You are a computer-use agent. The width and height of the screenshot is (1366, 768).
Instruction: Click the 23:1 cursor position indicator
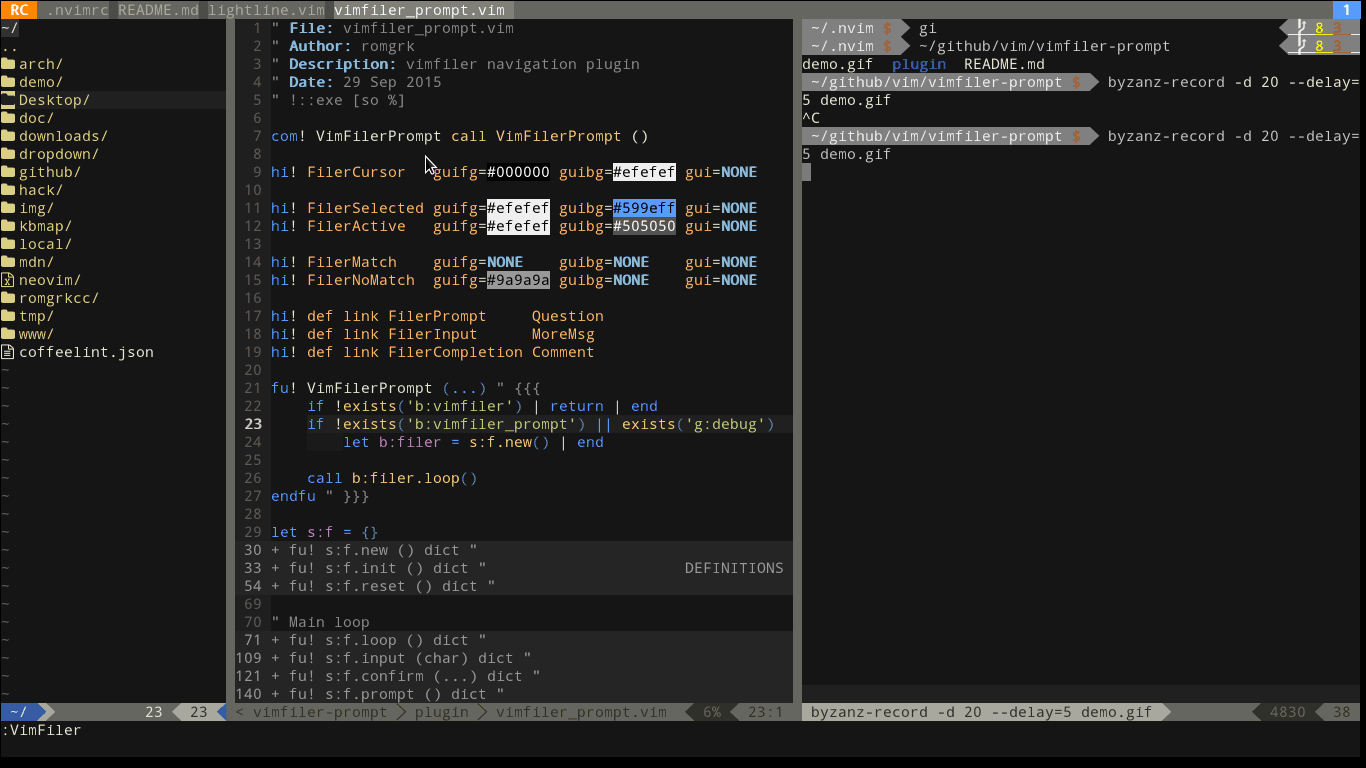(766, 712)
